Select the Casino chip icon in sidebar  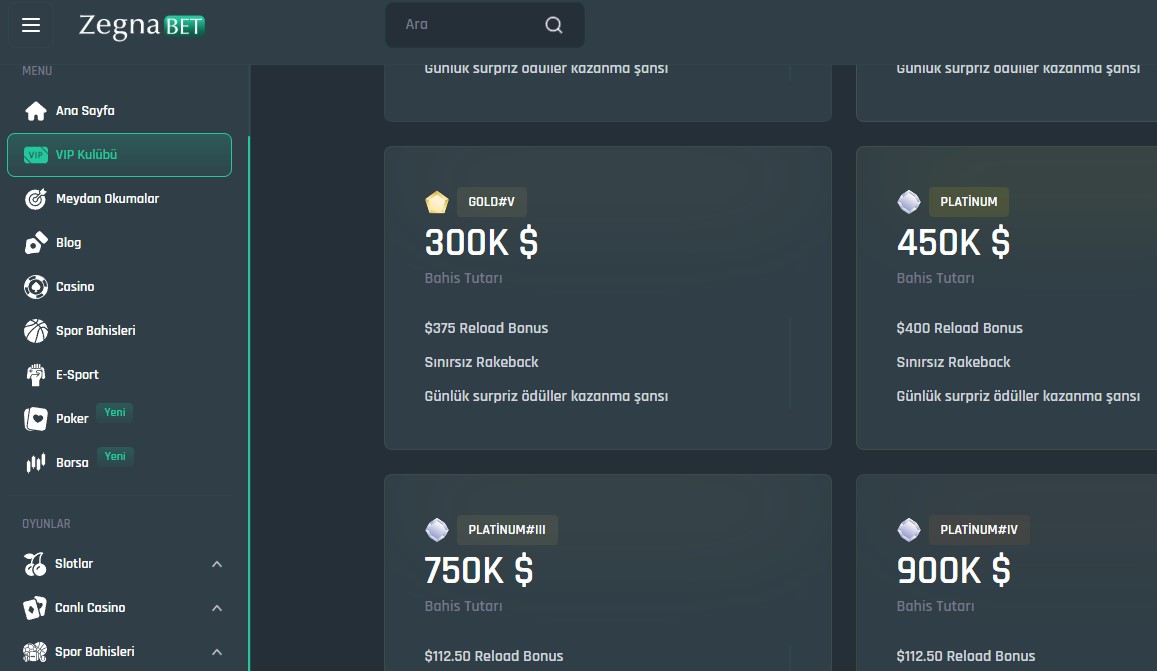(x=35, y=286)
